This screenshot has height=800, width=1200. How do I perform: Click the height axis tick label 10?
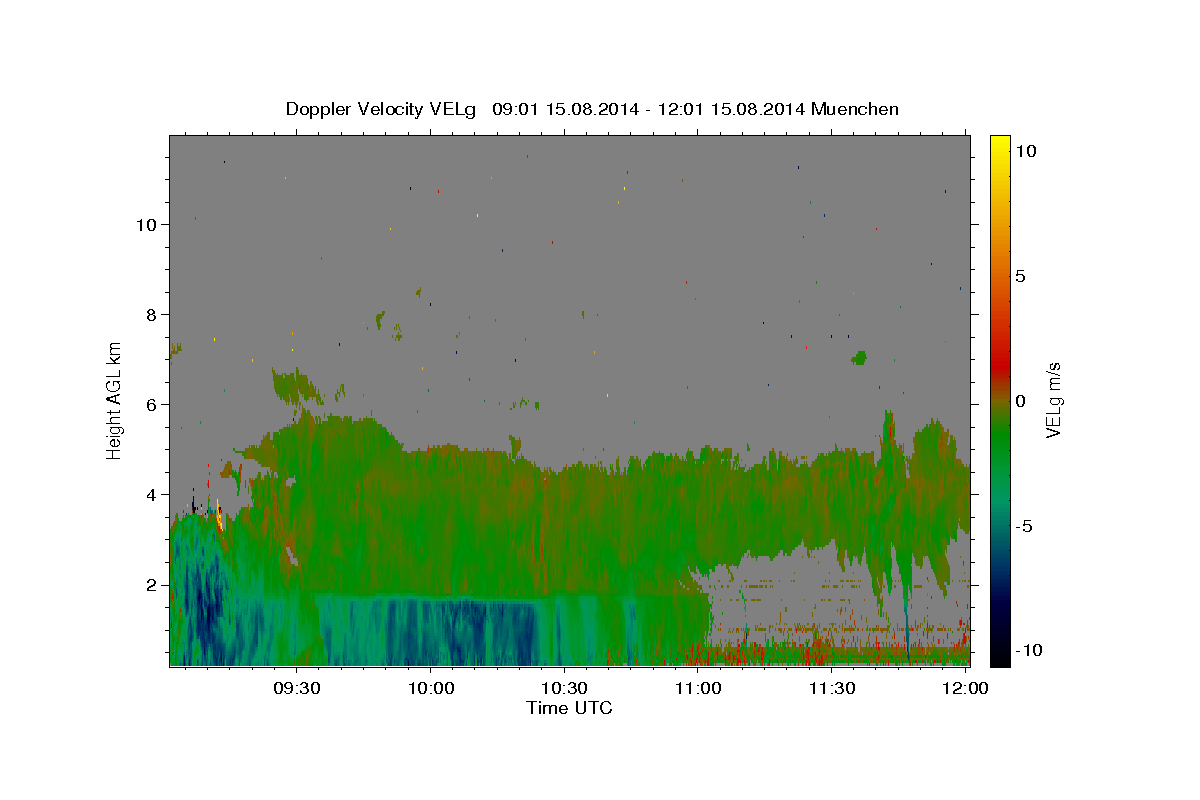pos(147,225)
